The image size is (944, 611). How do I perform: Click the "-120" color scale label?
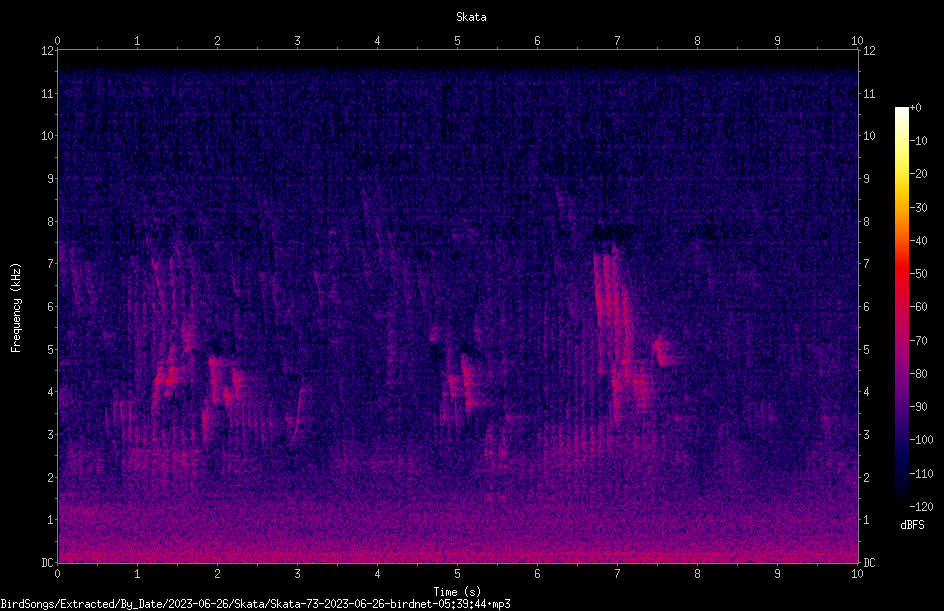[921, 507]
